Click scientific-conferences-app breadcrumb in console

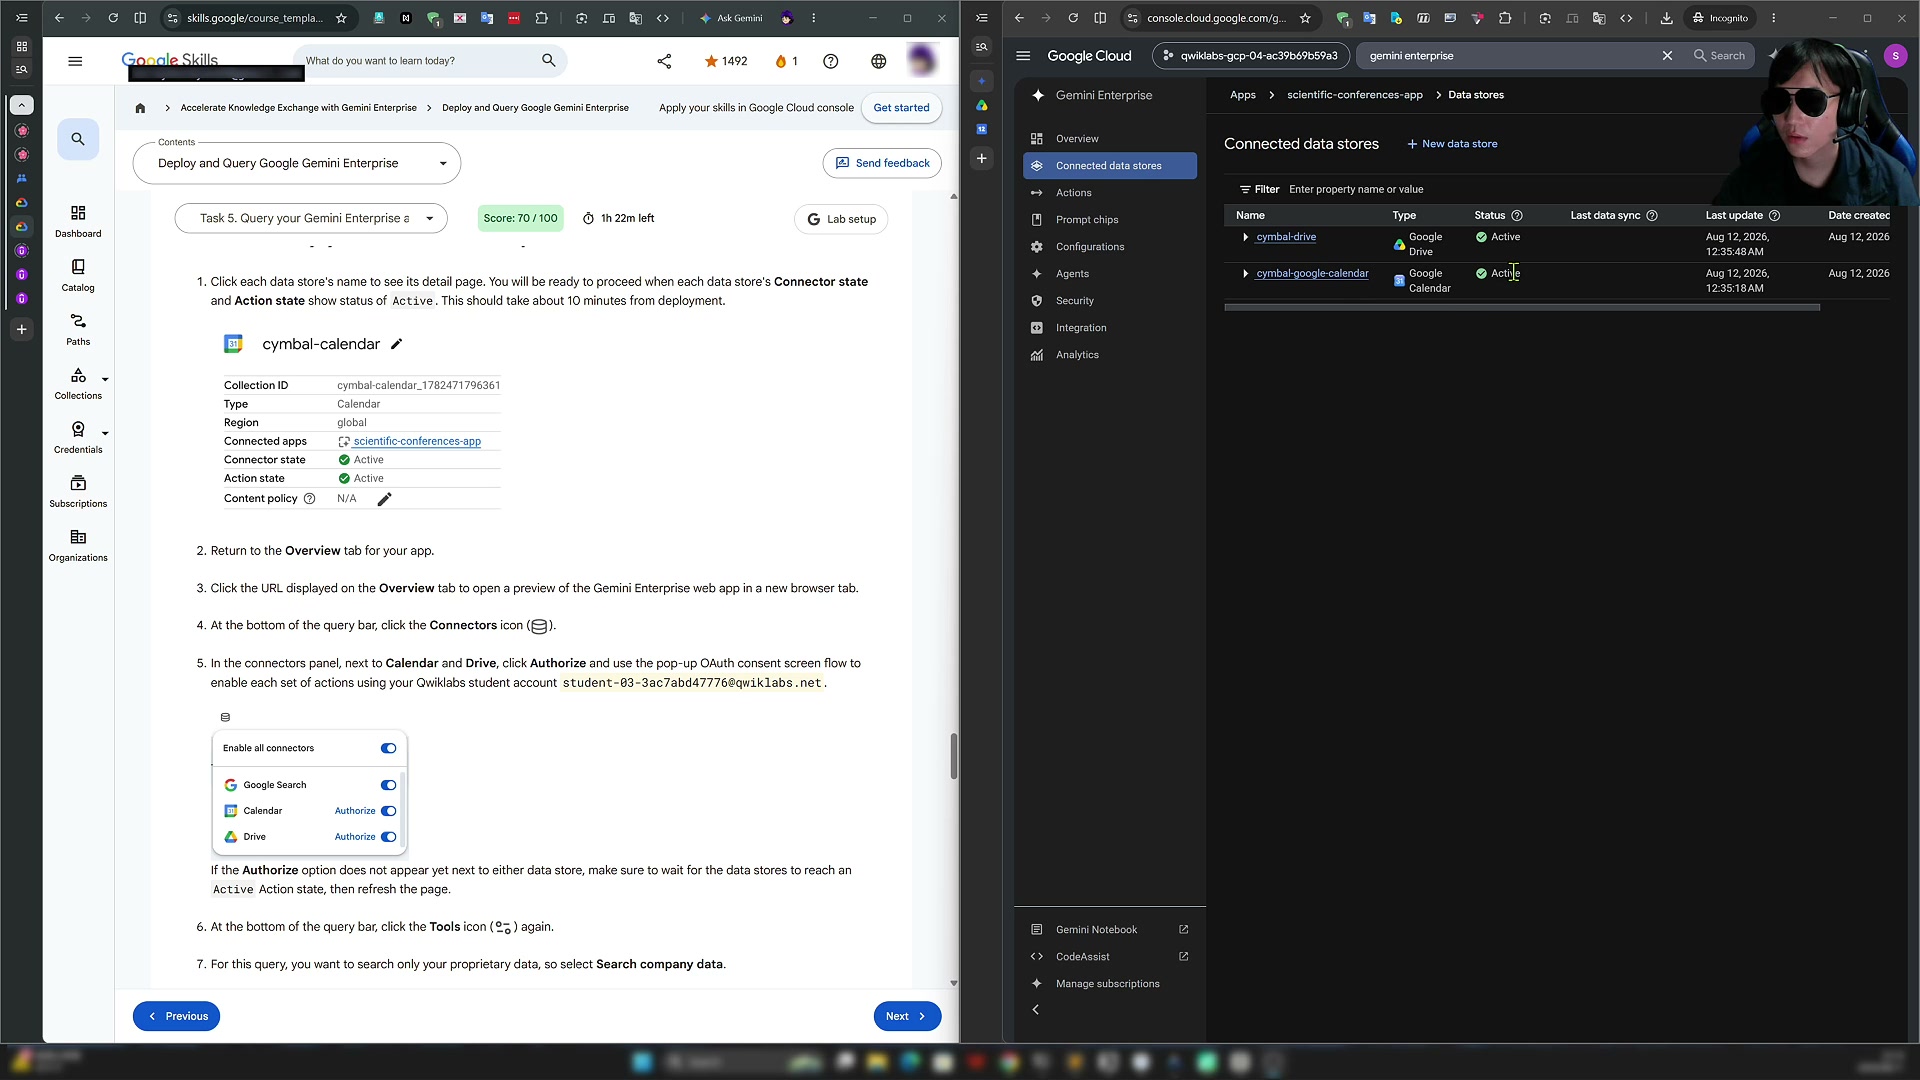click(x=1354, y=95)
